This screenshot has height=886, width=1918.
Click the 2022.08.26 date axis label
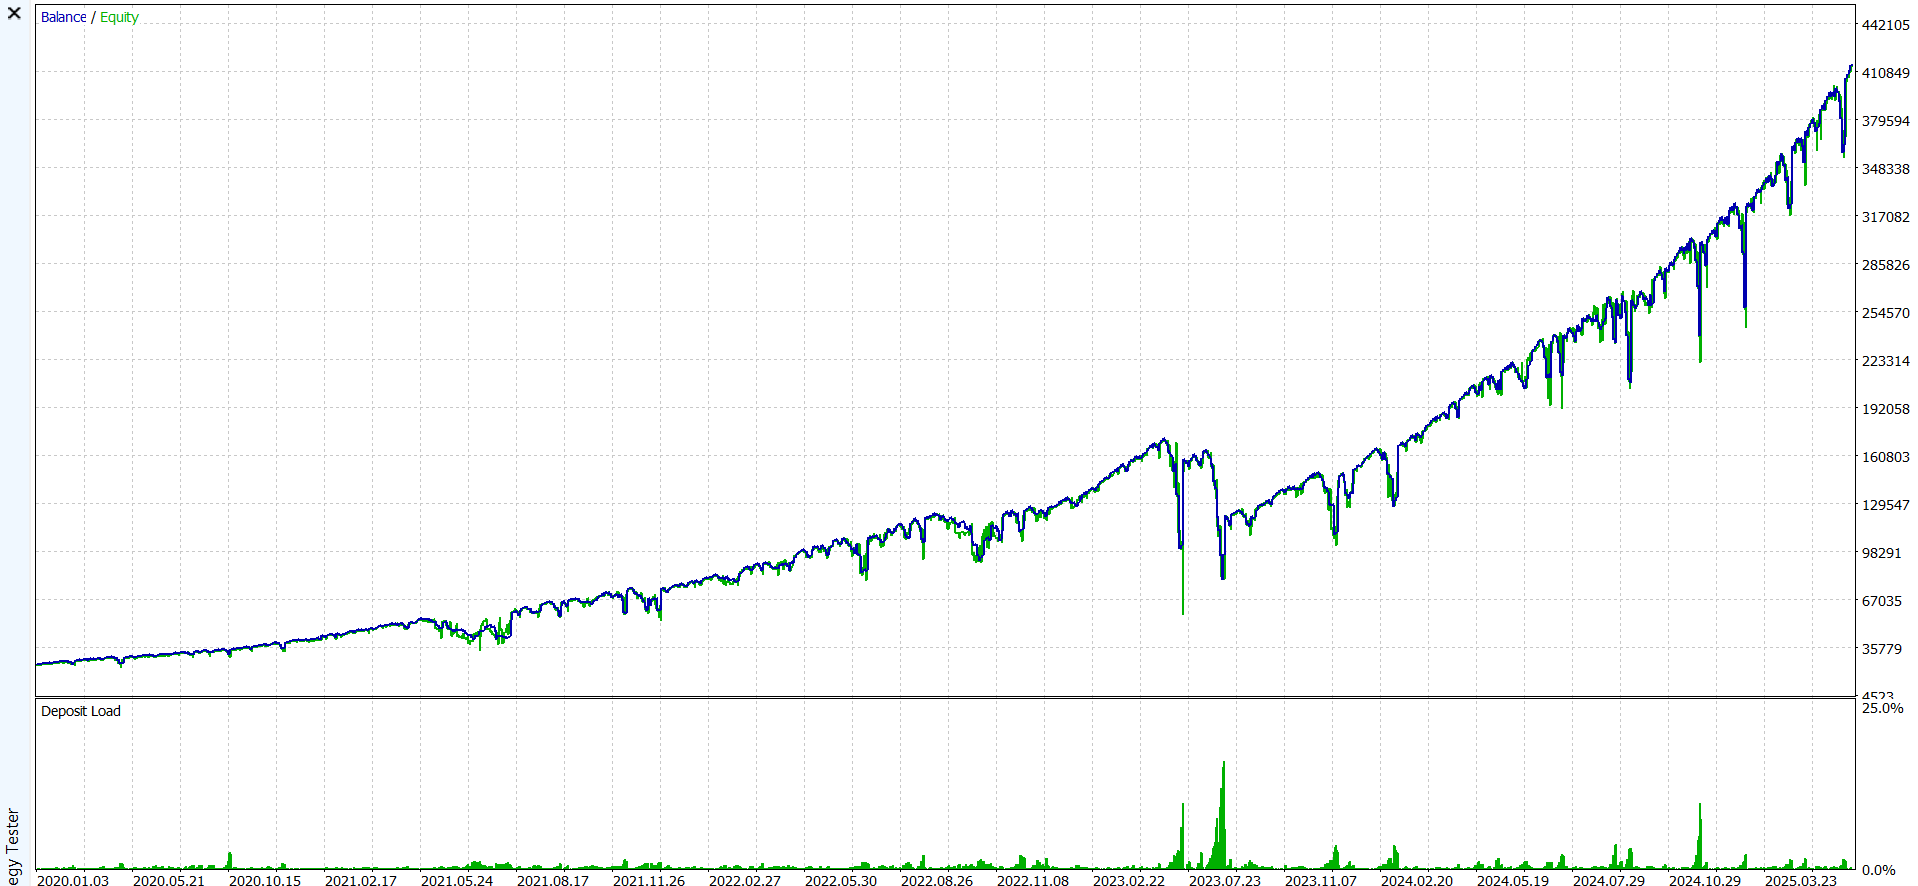coord(936,880)
